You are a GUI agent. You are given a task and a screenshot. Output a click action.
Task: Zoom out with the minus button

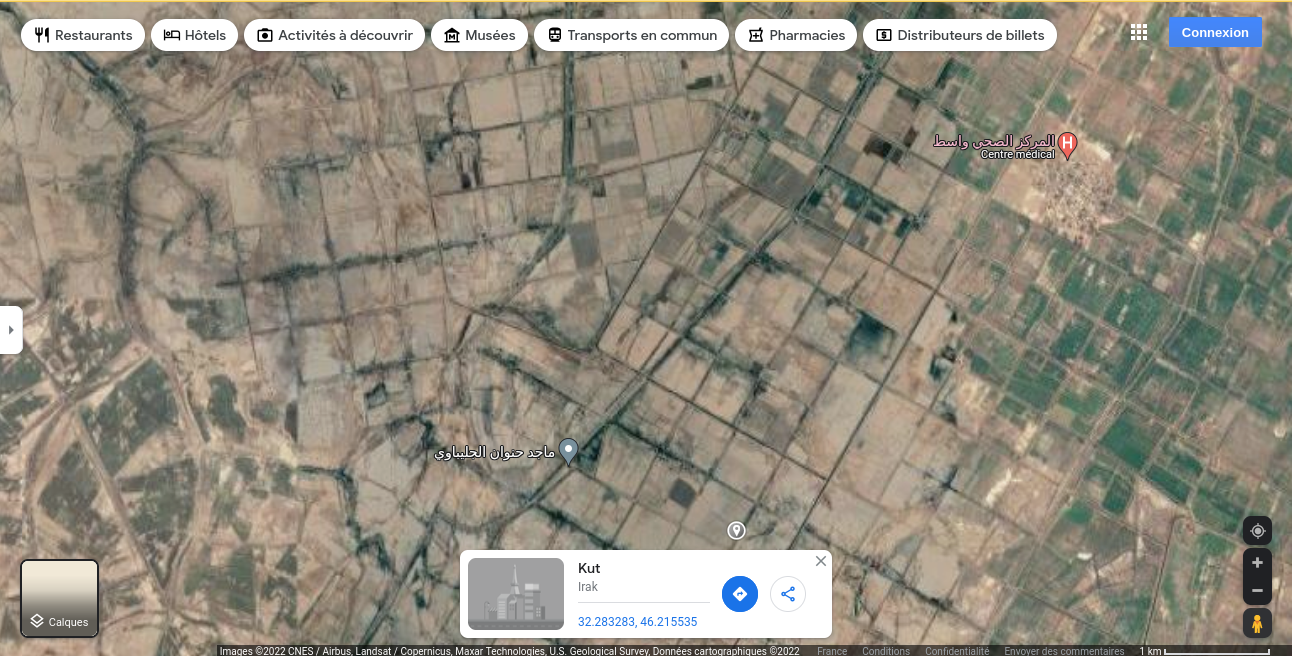(1257, 590)
